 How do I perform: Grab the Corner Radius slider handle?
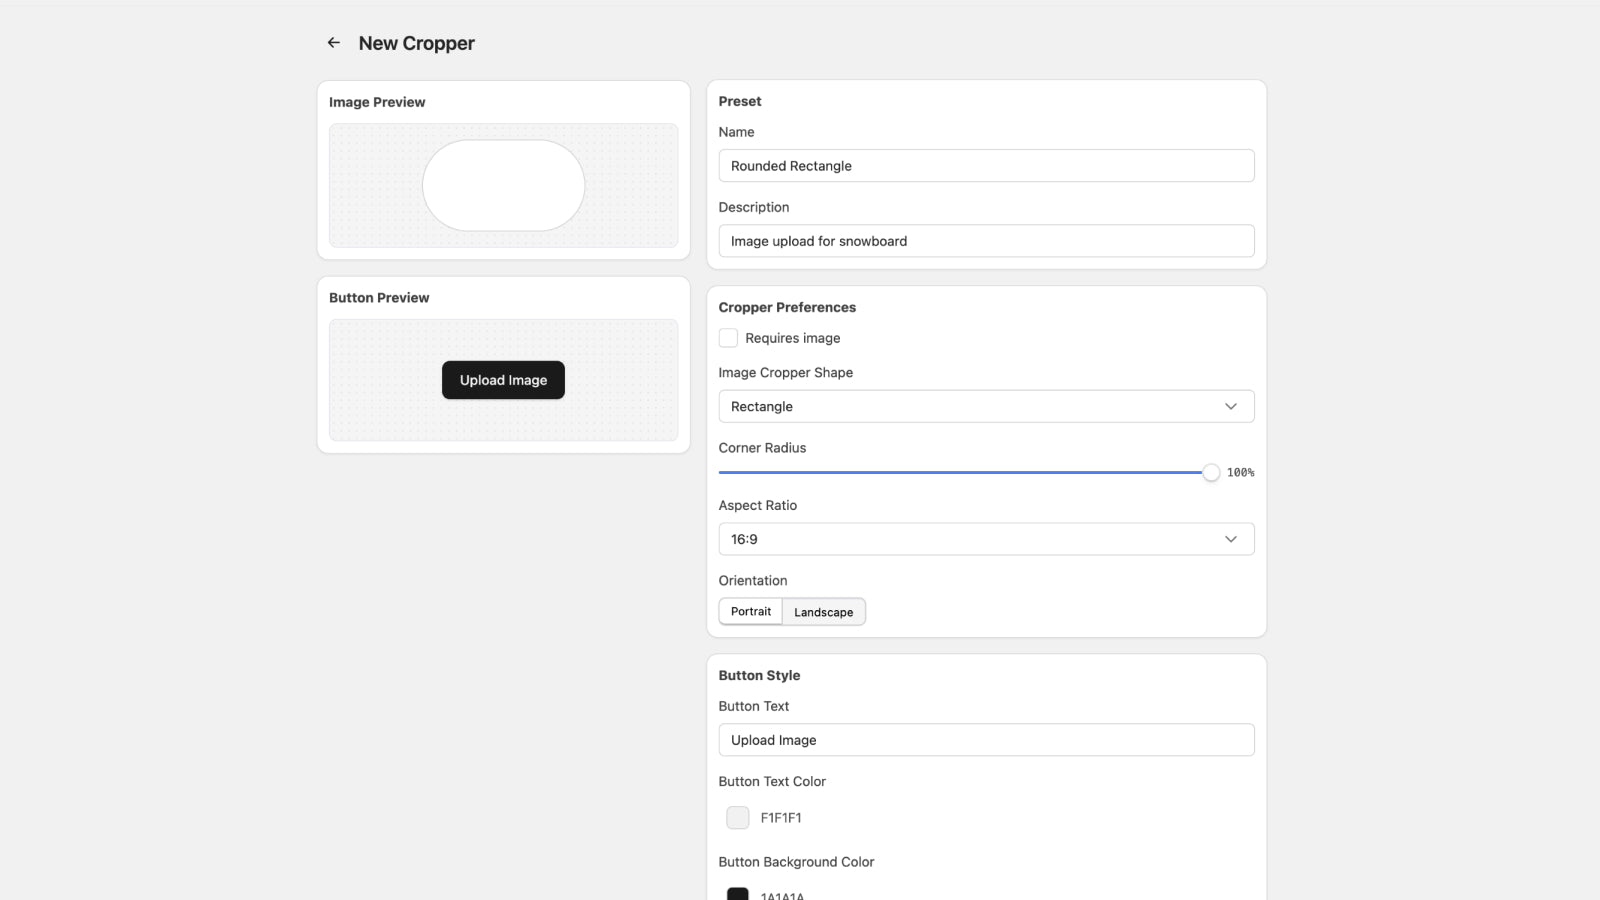coord(1210,473)
